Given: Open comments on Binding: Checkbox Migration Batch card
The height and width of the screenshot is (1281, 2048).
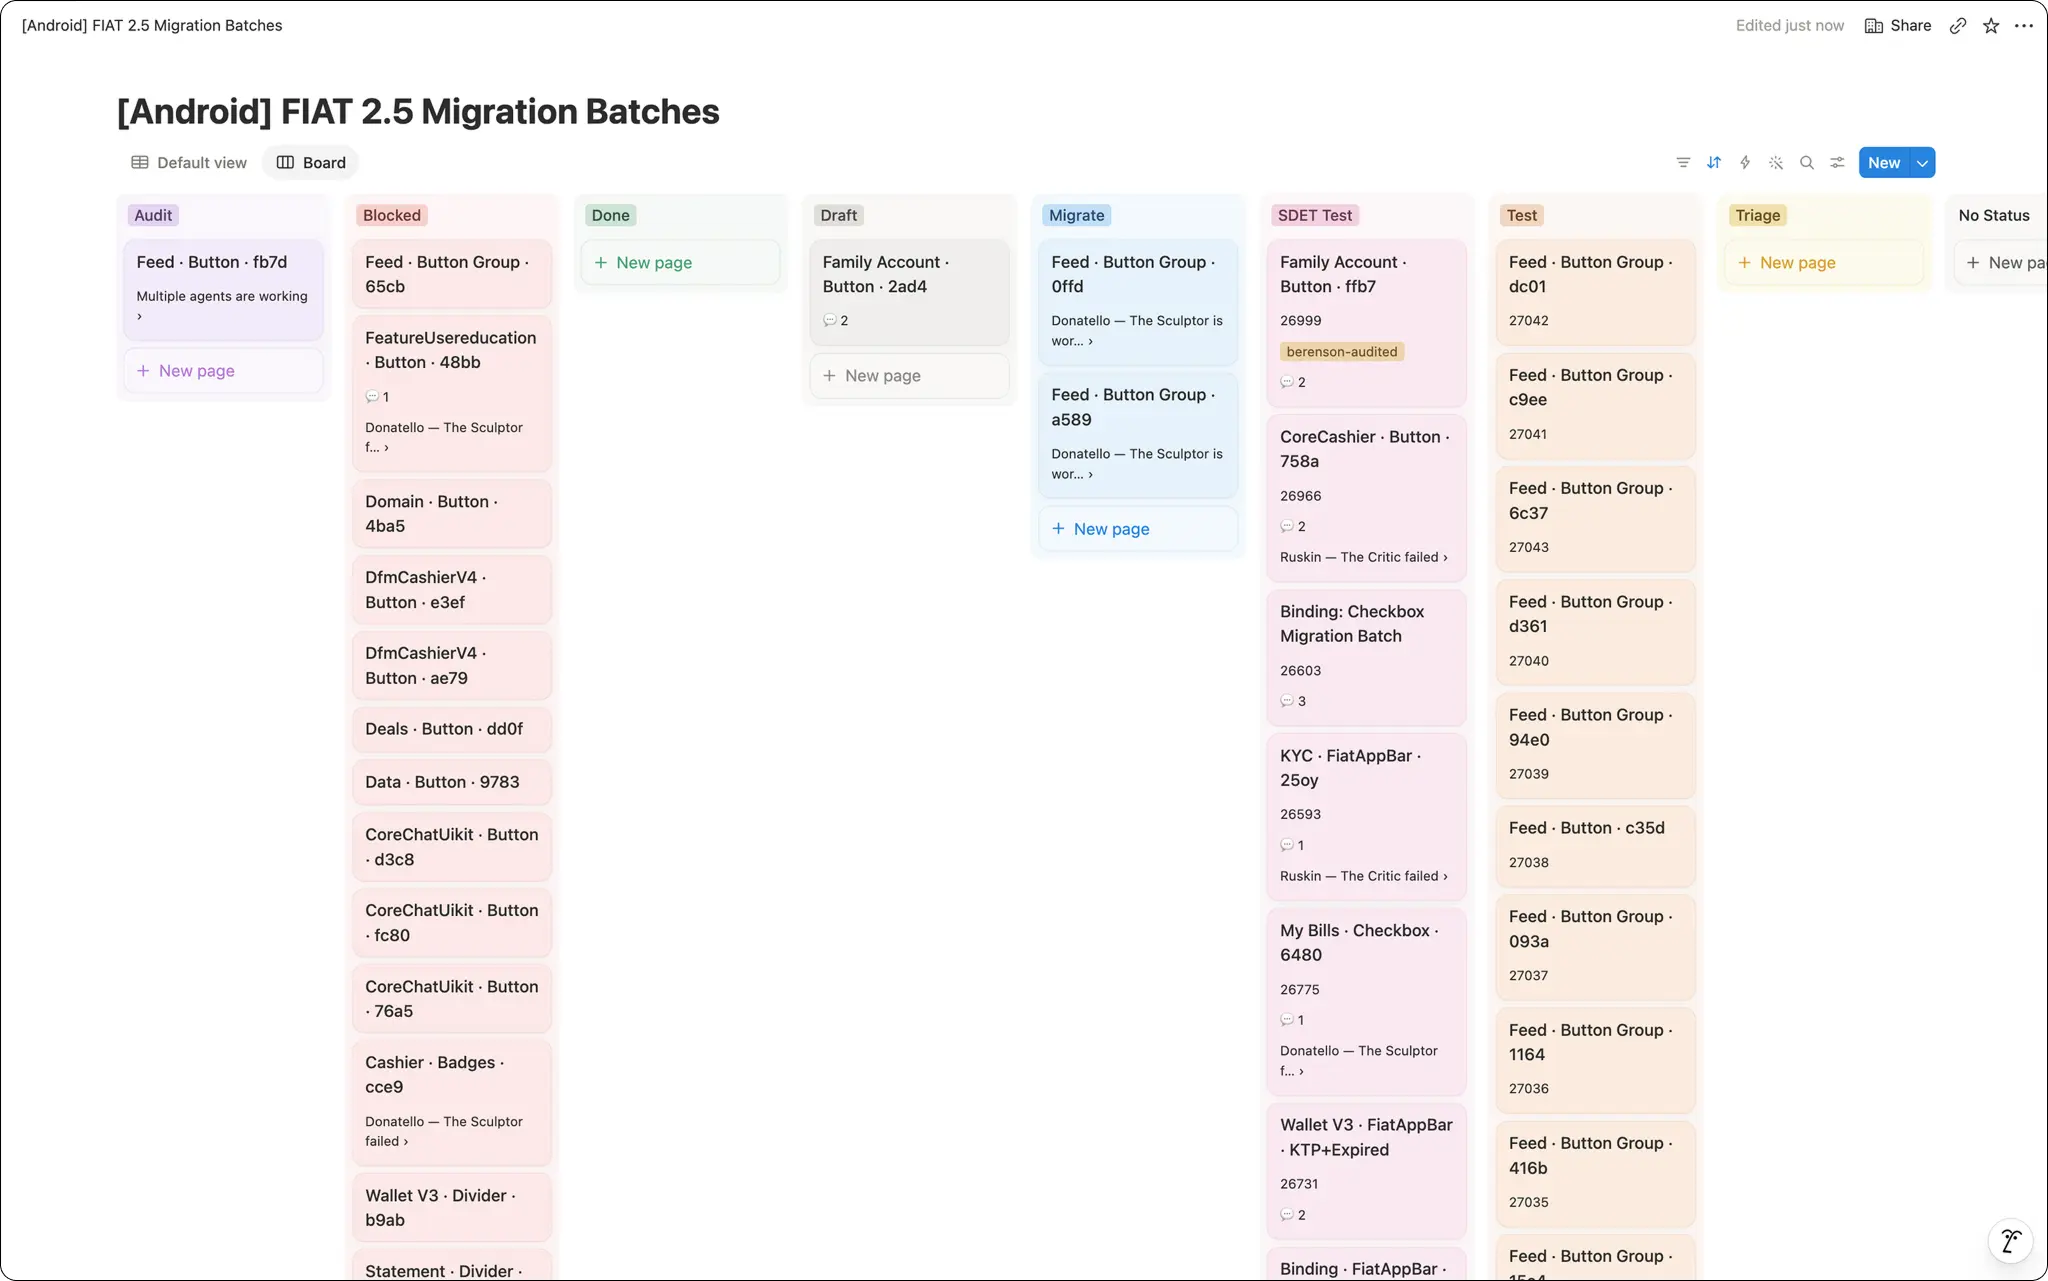Looking at the screenshot, I should point(1293,702).
